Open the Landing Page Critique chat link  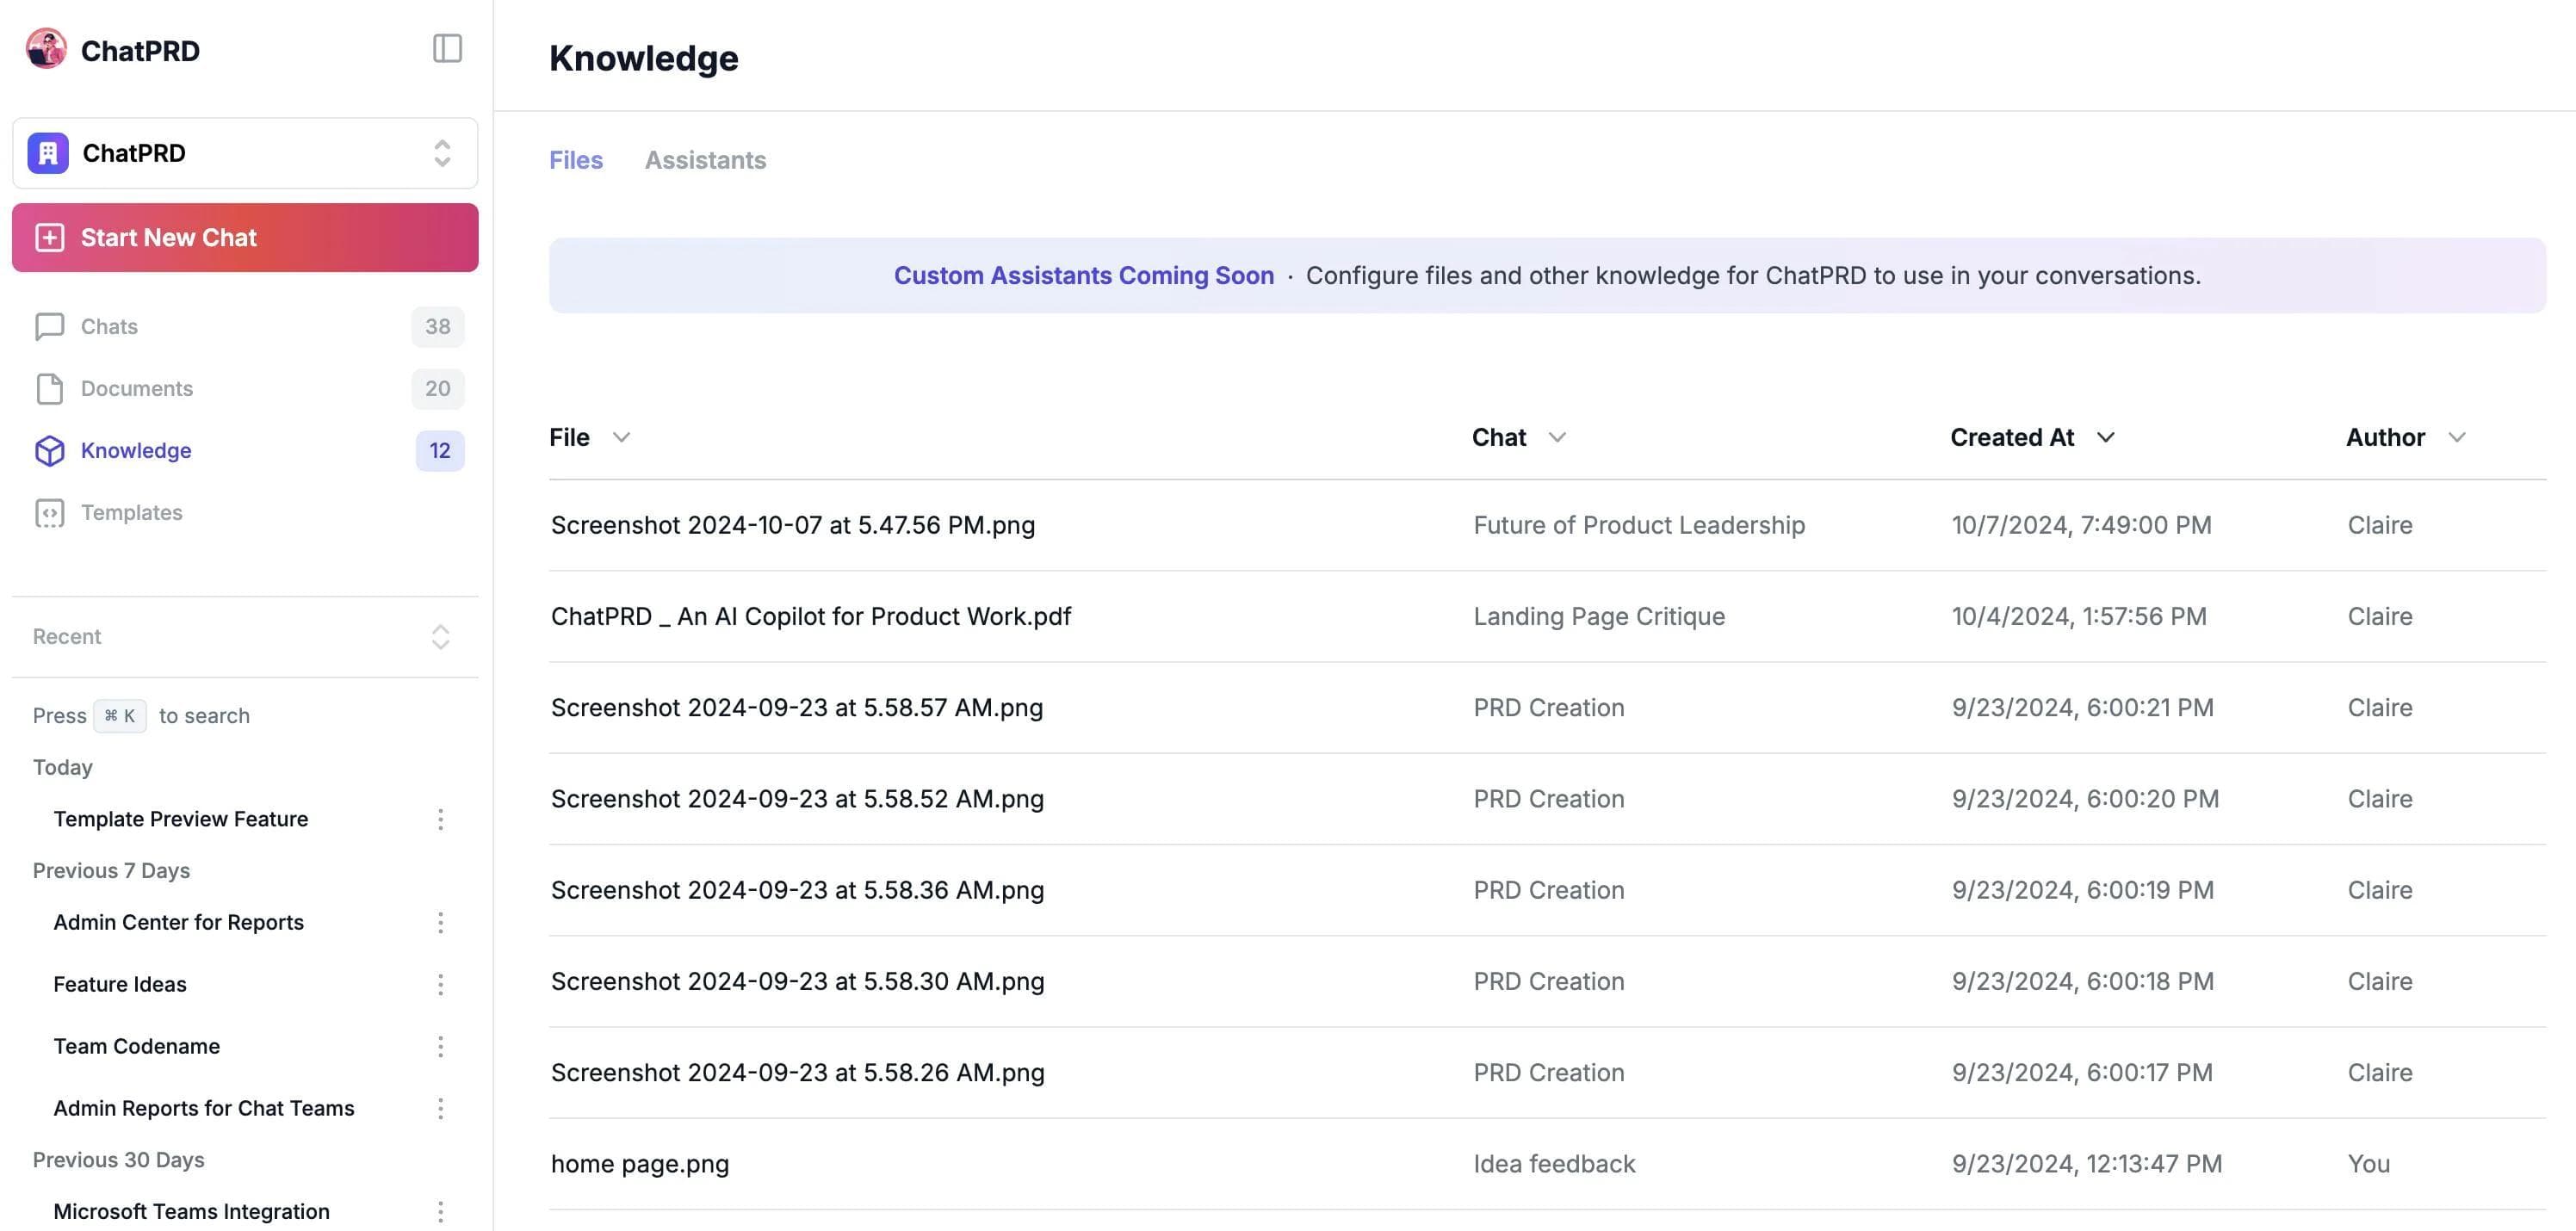click(1598, 616)
